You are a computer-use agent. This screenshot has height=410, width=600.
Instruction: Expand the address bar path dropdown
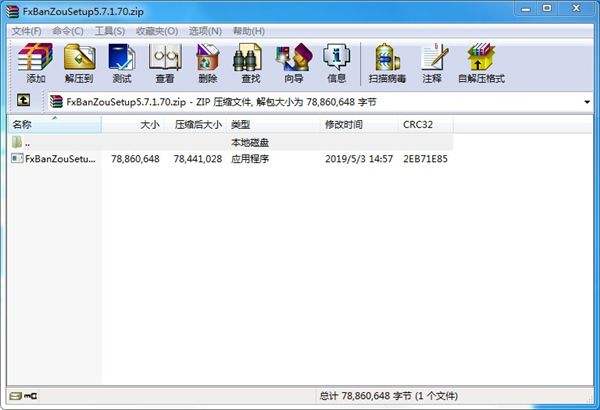click(x=587, y=102)
